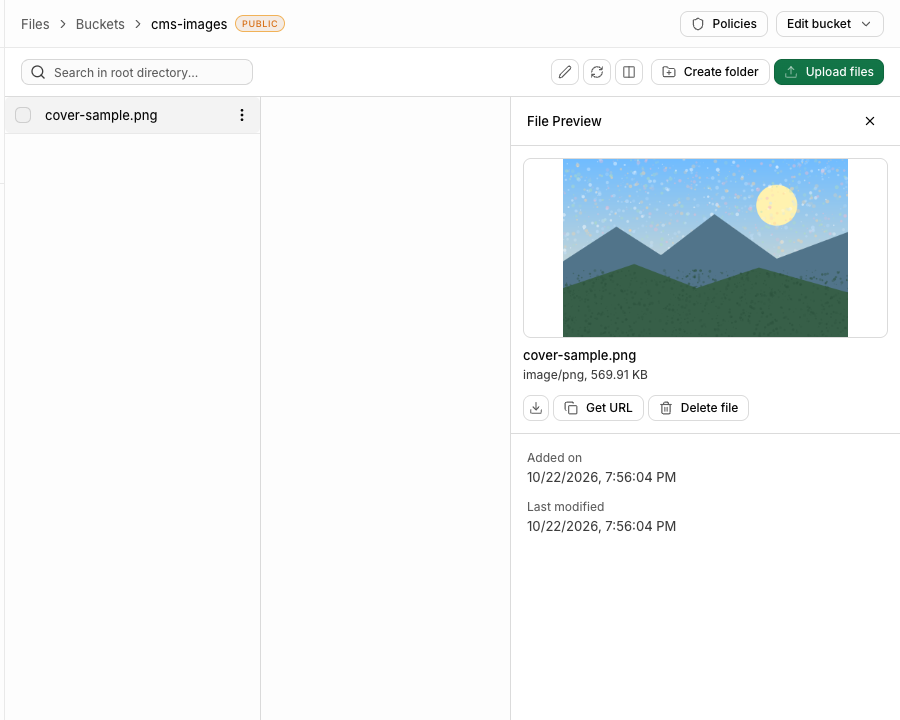Click the Create folder button

[710, 72]
